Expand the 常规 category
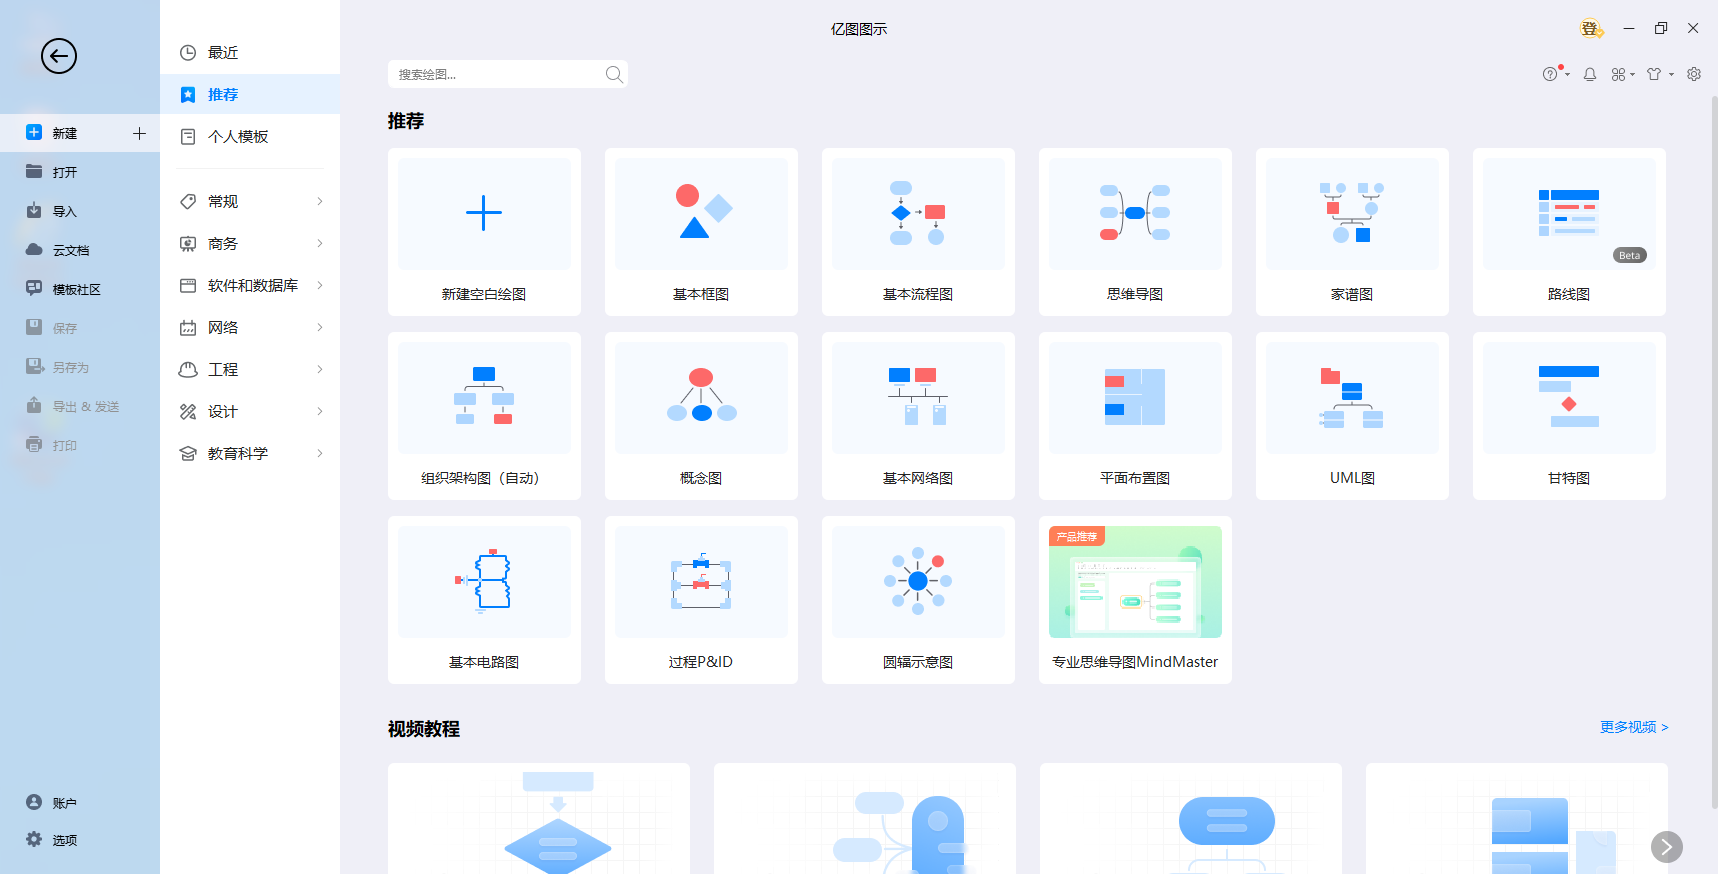Screen dimensions: 1718x874 [250, 201]
